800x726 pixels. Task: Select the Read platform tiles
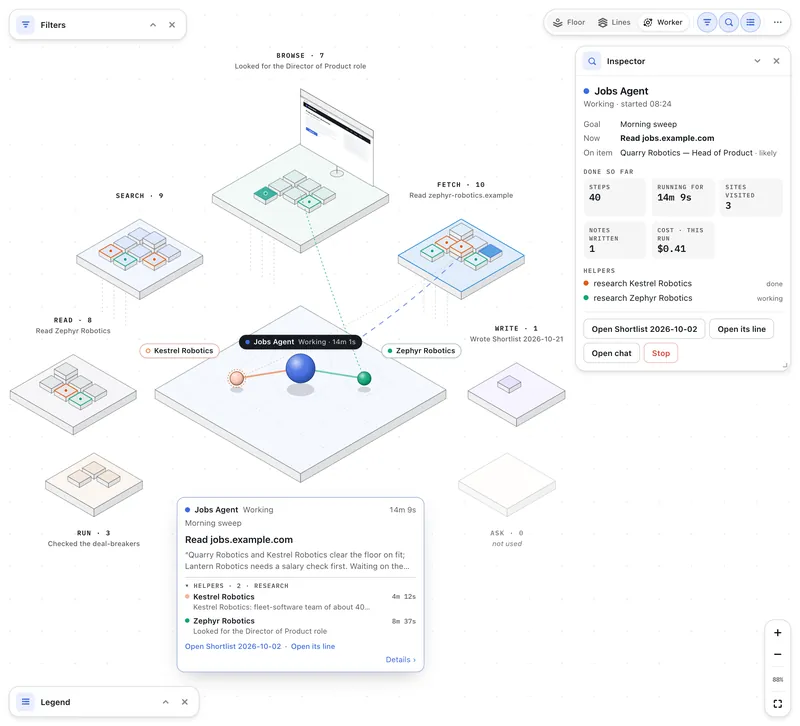point(73,385)
